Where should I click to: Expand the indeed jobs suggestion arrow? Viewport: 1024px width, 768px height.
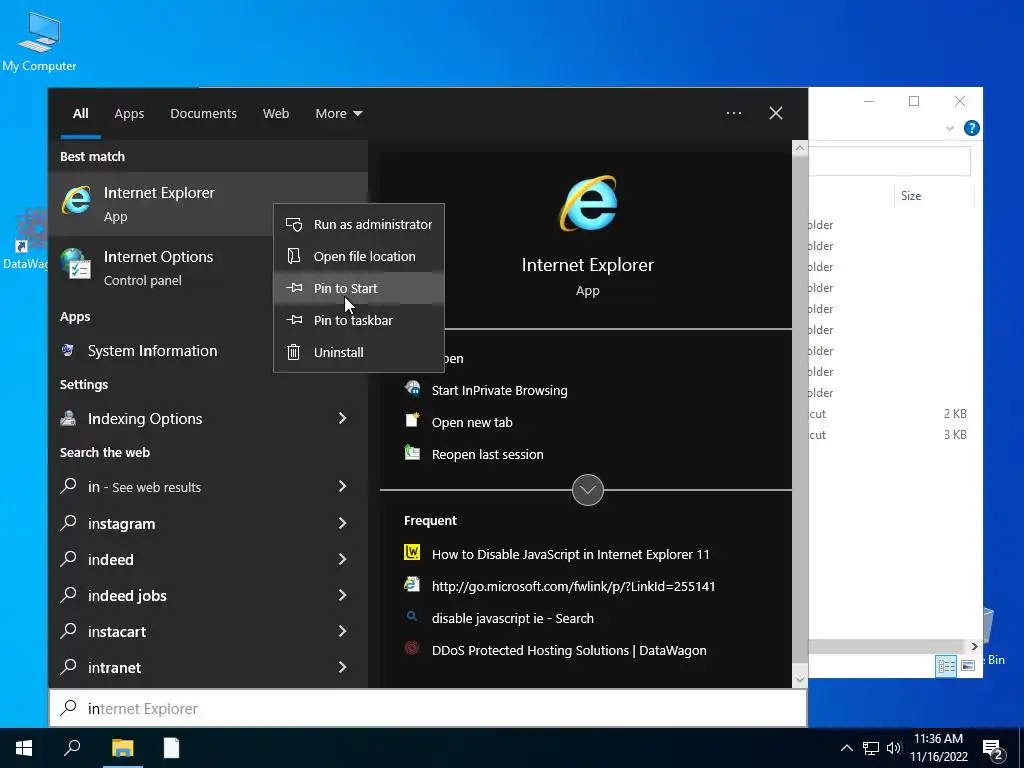(342, 595)
